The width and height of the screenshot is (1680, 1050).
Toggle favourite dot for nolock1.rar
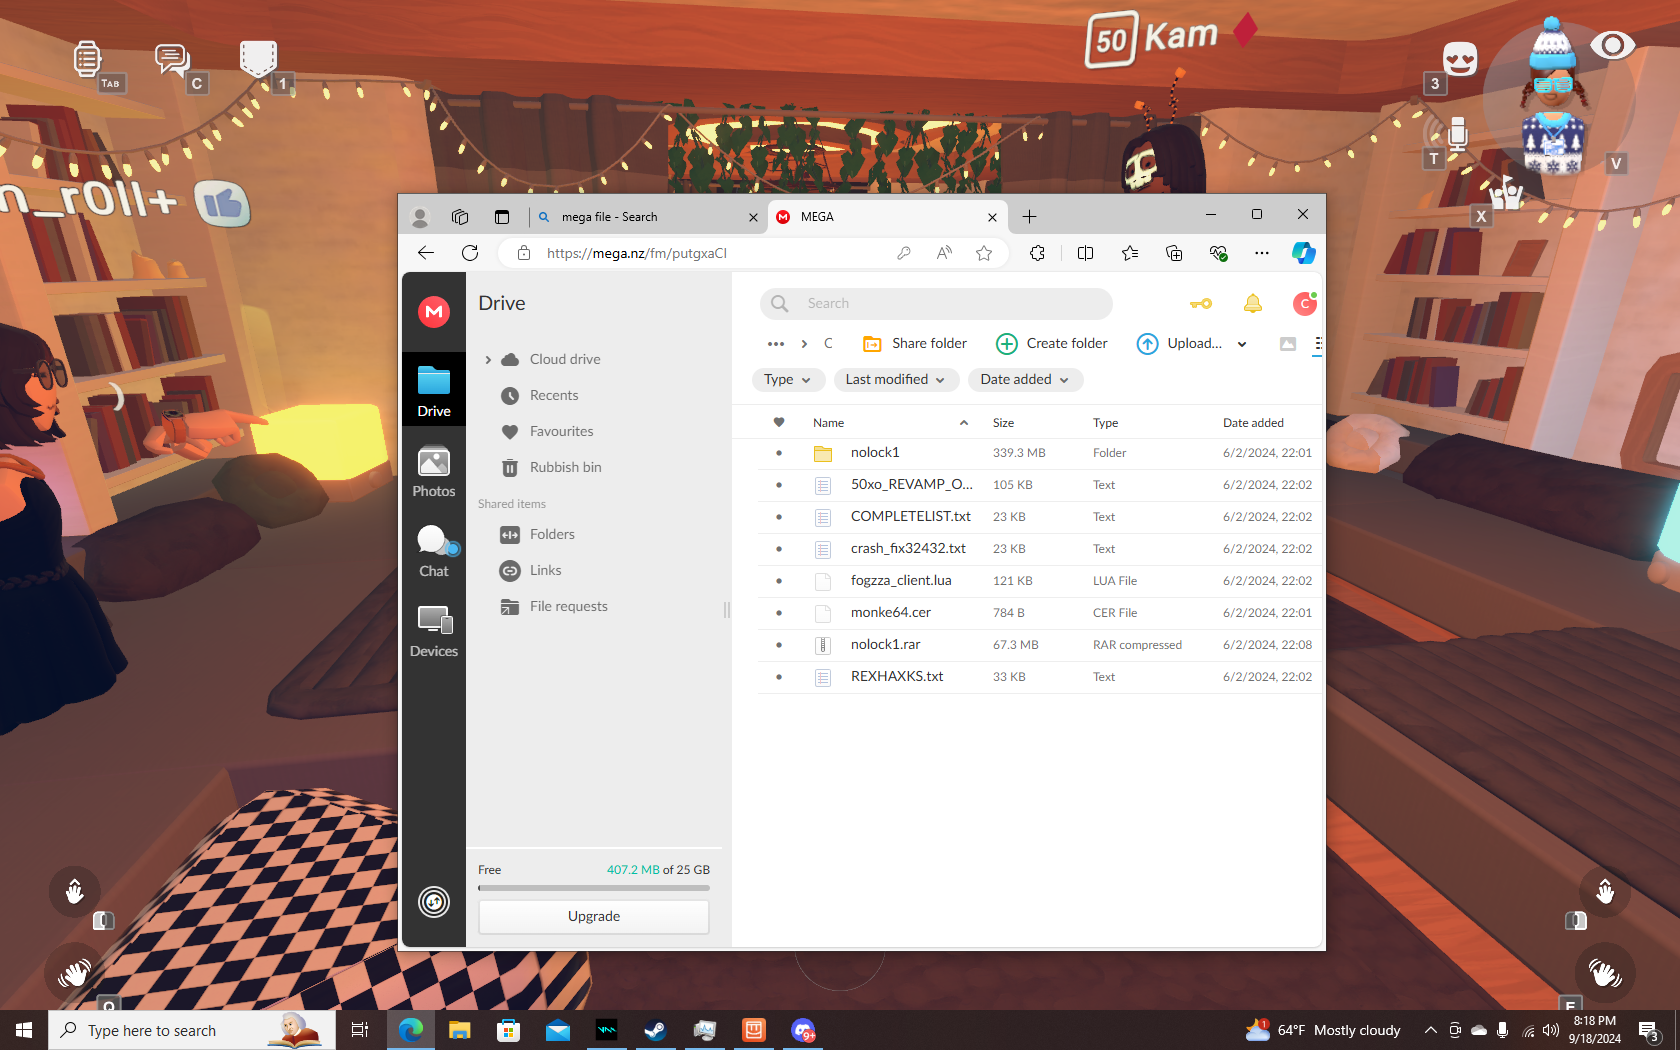[x=779, y=645]
